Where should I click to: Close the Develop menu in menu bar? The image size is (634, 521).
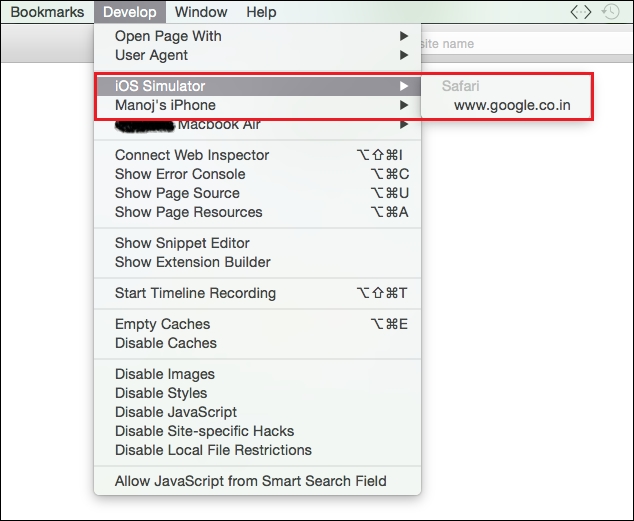click(x=130, y=12)
